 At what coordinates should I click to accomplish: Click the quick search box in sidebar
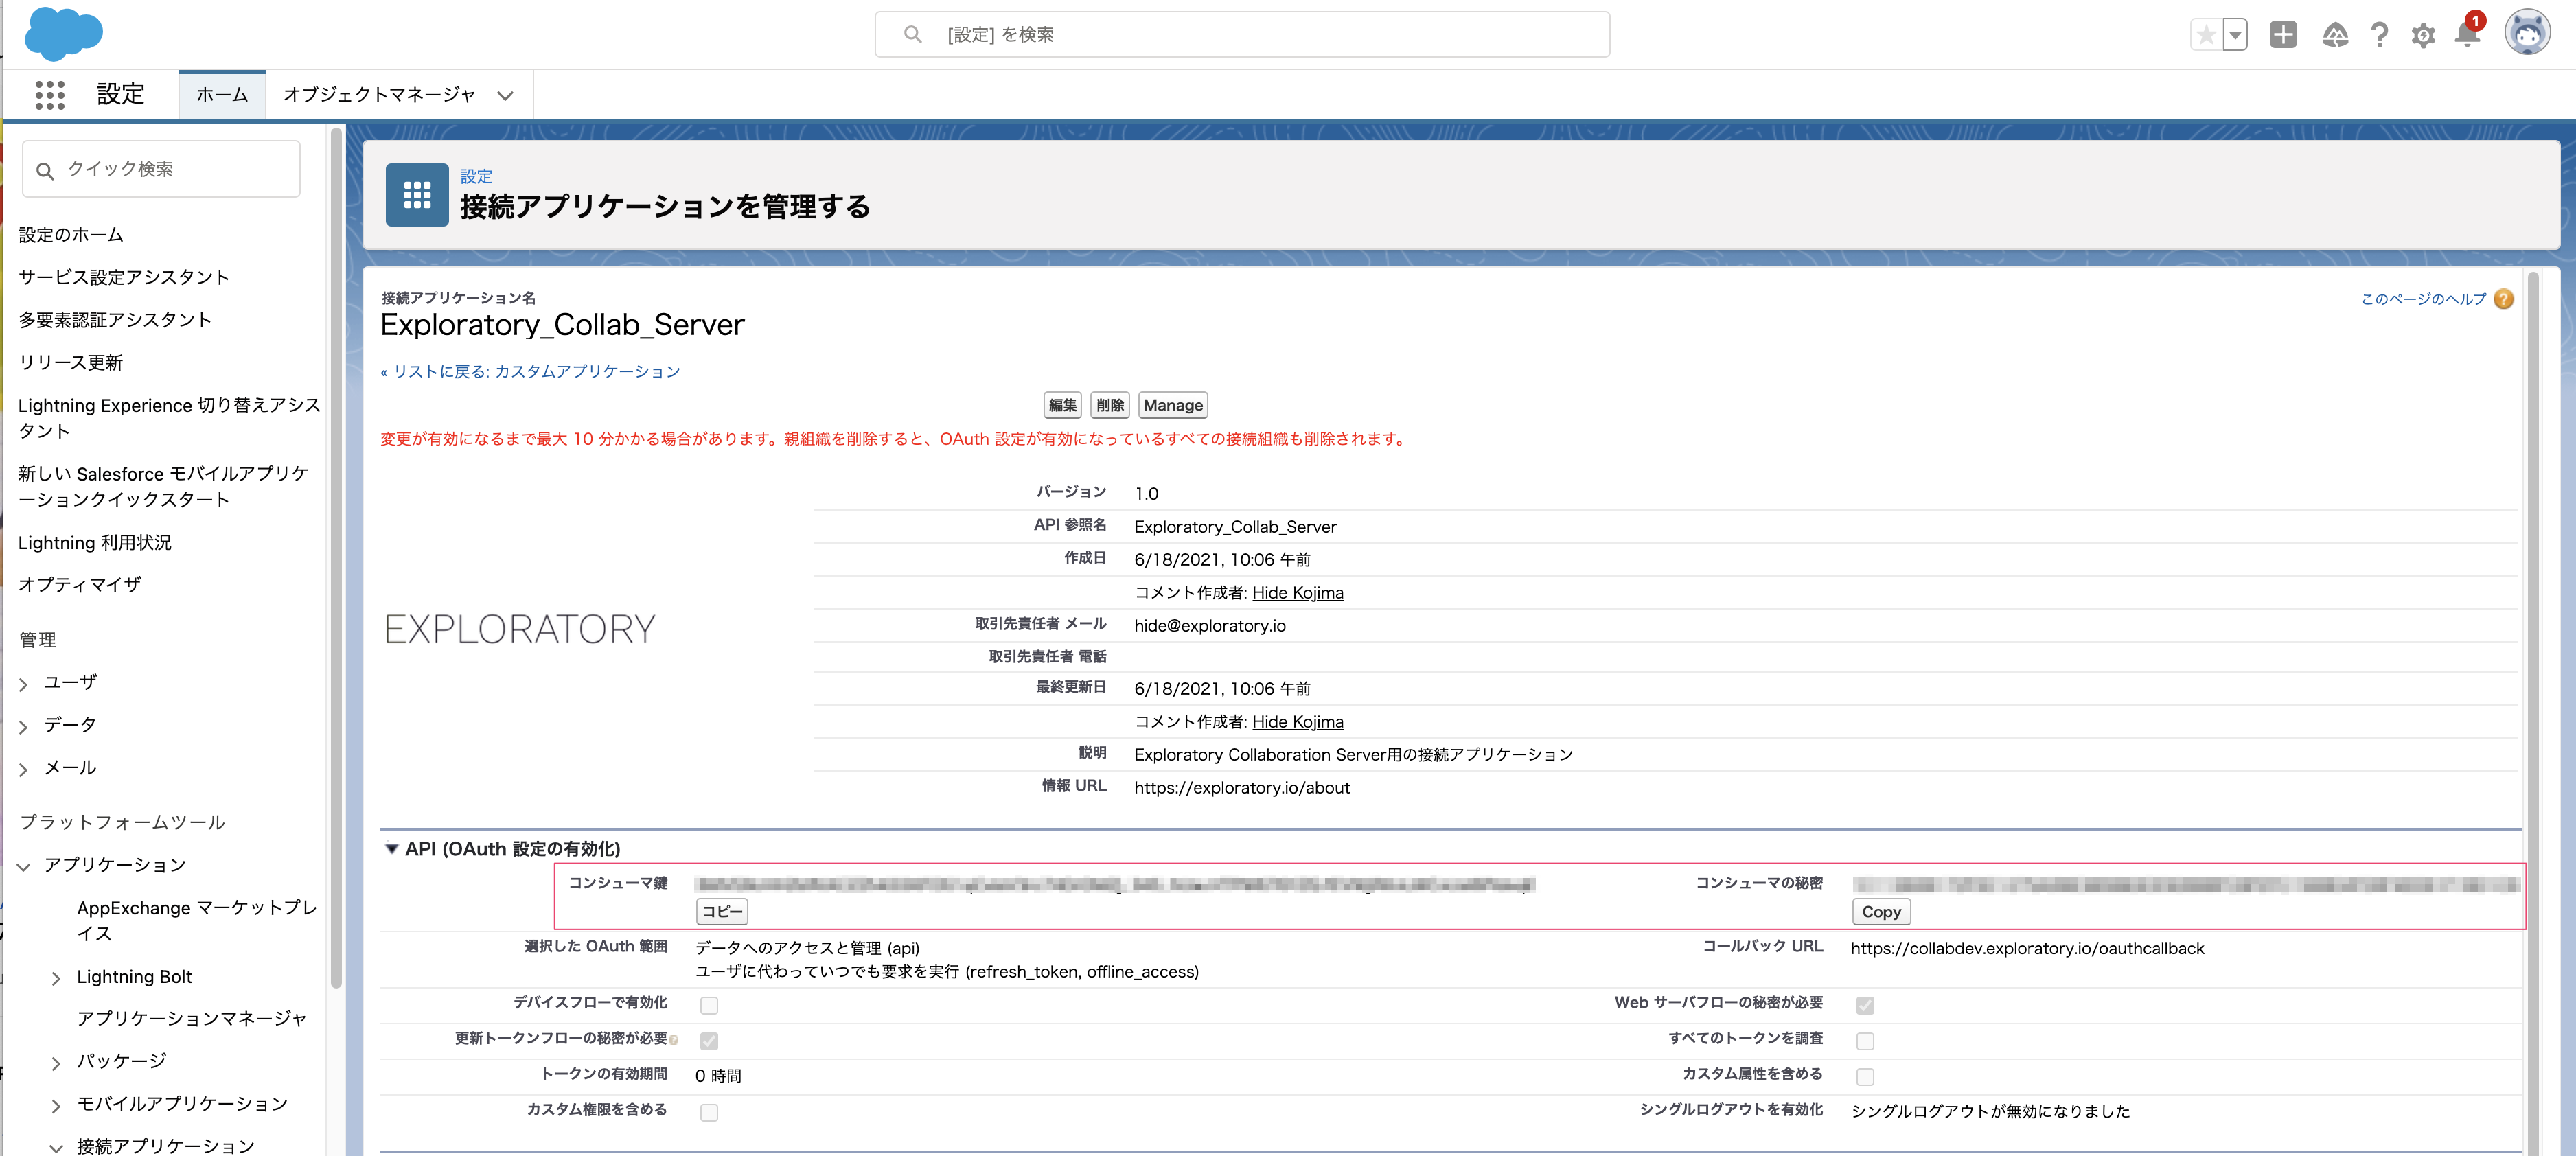click(x=161, y=169)
